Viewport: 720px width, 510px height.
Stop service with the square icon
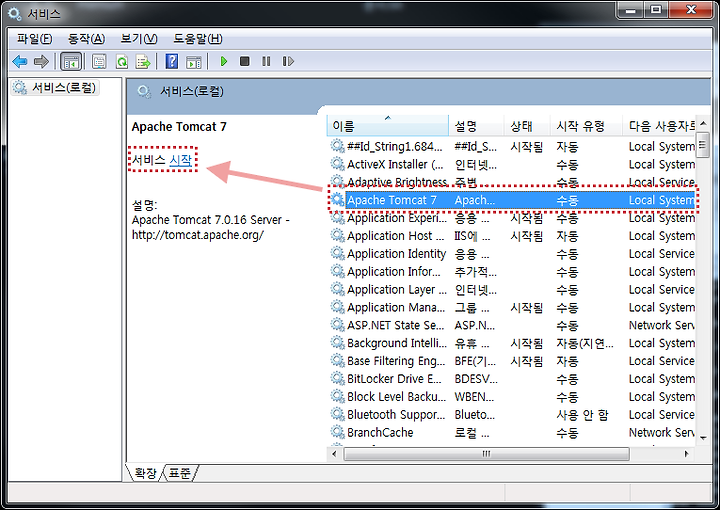tap(245, 61)
